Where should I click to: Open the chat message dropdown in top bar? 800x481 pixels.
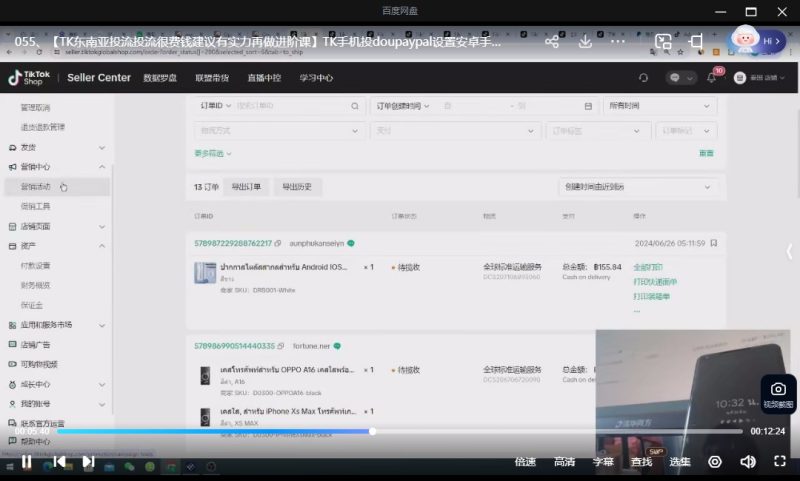coord(681,78)
